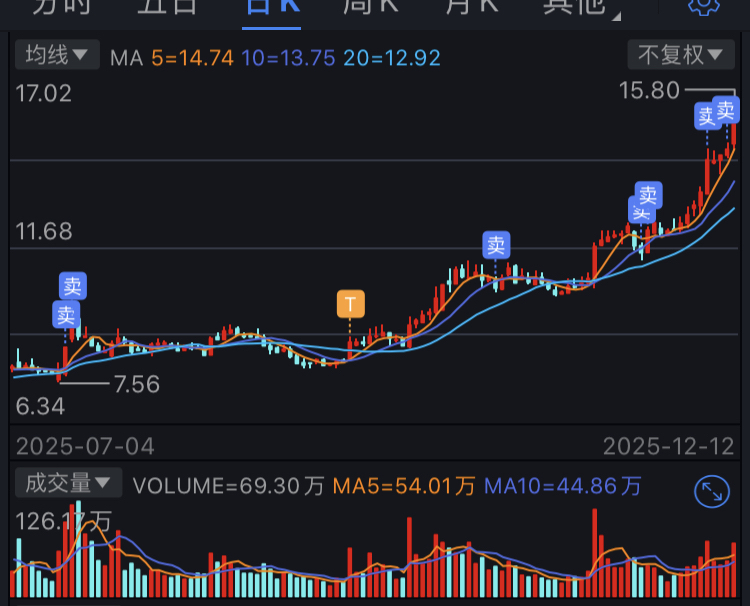Screen dimensions: 750x606
Task: Tap the volume MA10=44.86万 readout
Action: point(562,486)
